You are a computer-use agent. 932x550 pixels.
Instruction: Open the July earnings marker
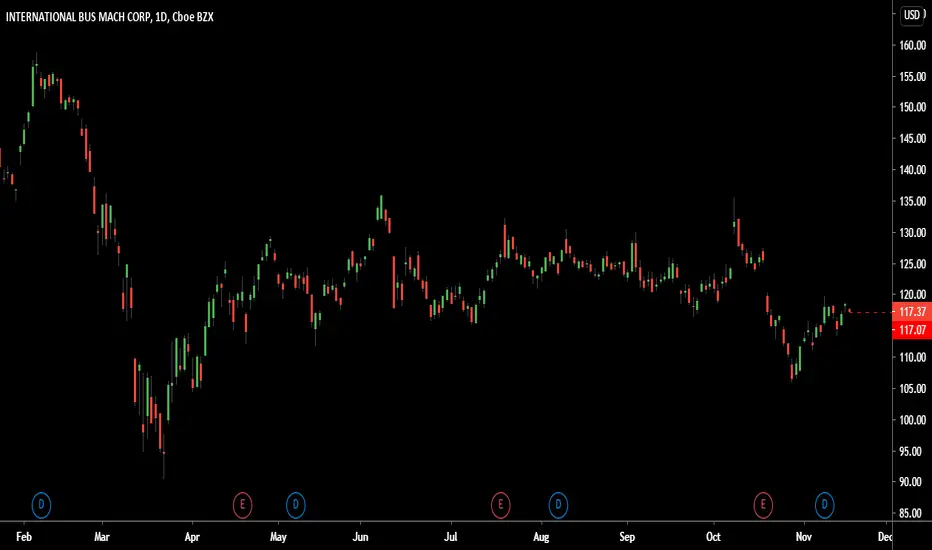pyautogui.click(x=500, y=505)
